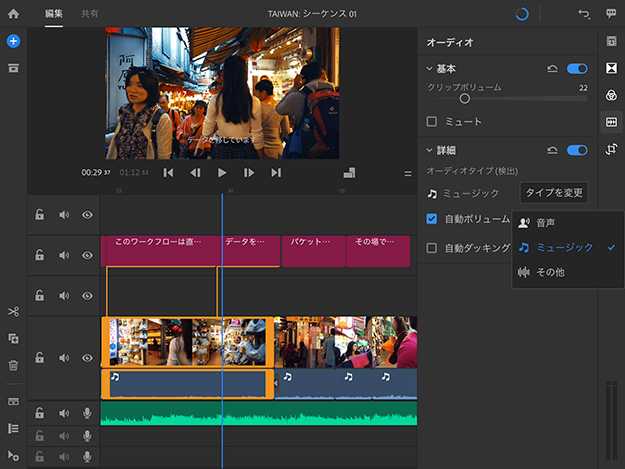625x469 pixels.
Task: Open the crop and transform panel
Action: (611, 149)
